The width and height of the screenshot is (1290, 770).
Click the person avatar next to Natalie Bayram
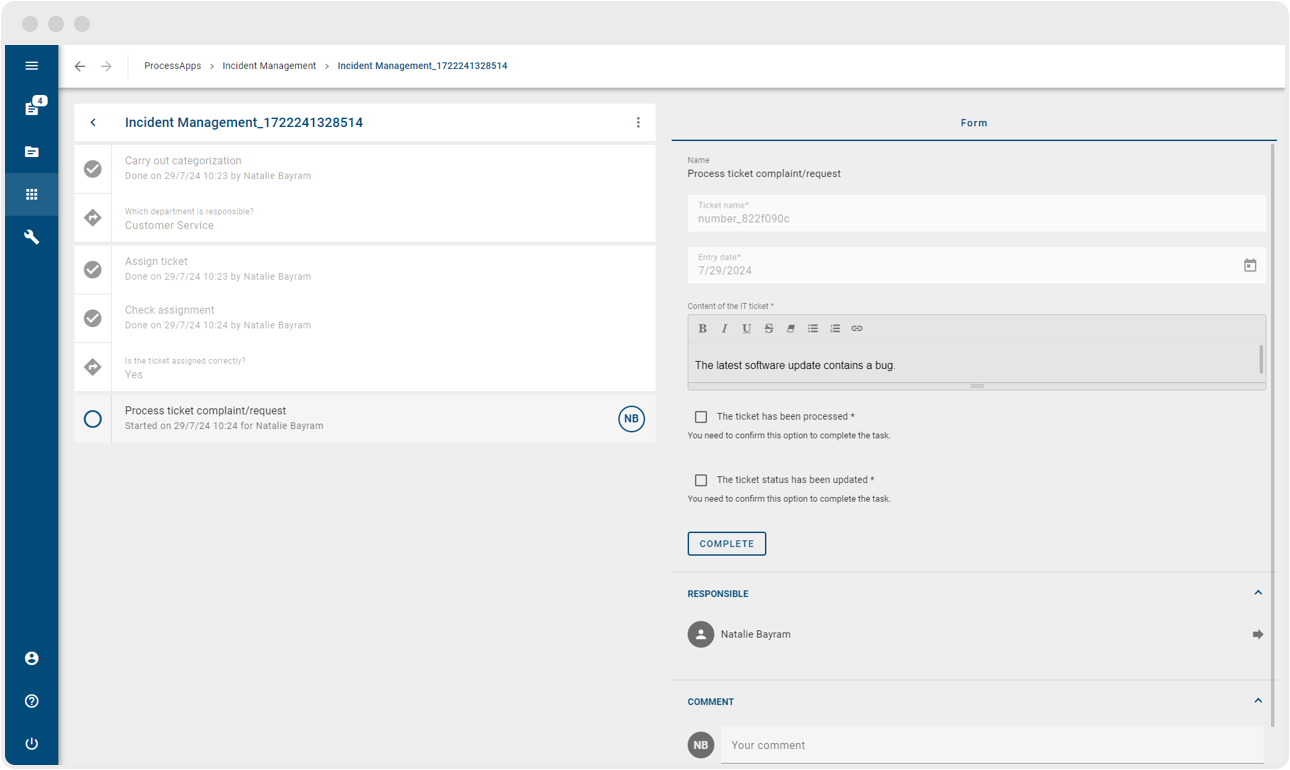click(701, 634)
